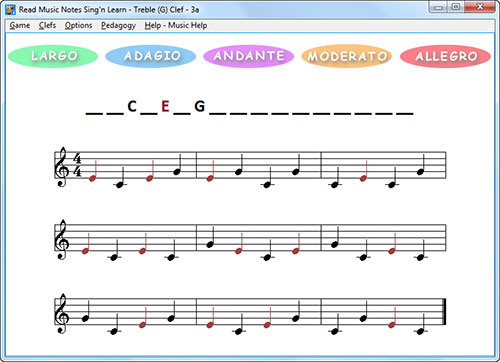
Task: Open the Game menu
Action: point(20,25)
